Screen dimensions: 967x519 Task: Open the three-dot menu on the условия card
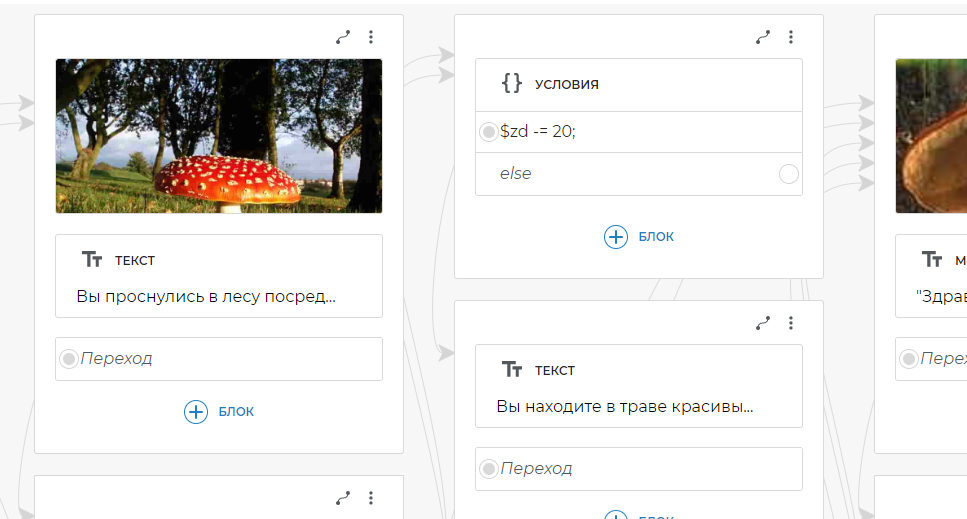pyautogui.click(x=791, y=38)
